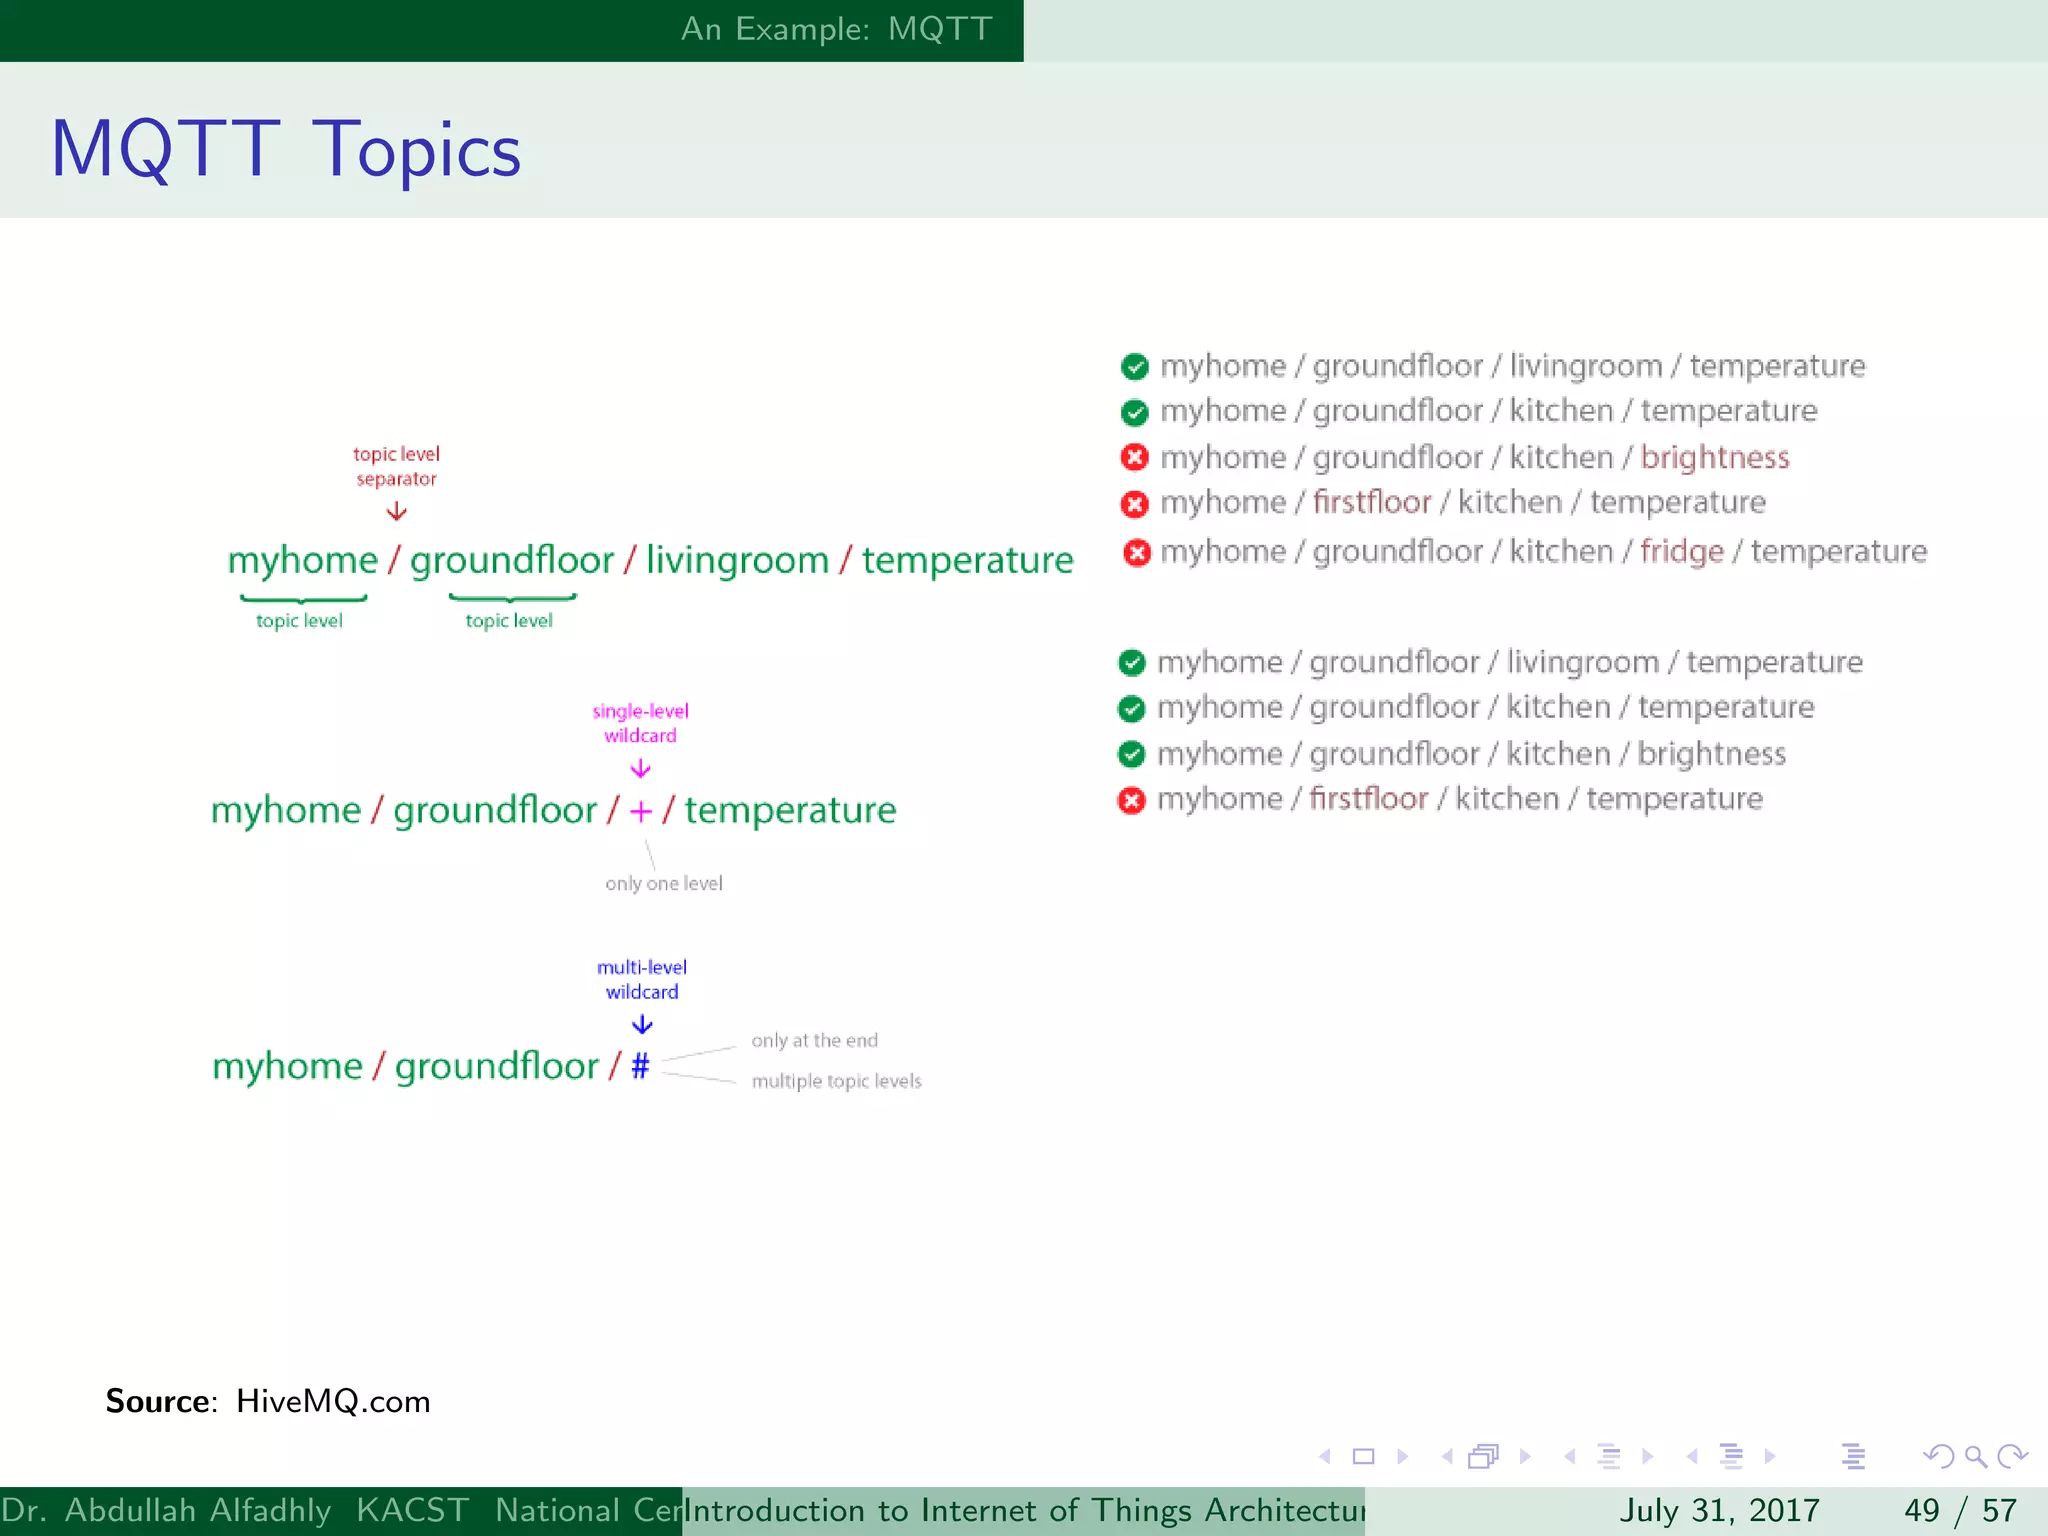
Task: Click red cross beside 'fridge / temperature' line
Action: pos(1136,552)
